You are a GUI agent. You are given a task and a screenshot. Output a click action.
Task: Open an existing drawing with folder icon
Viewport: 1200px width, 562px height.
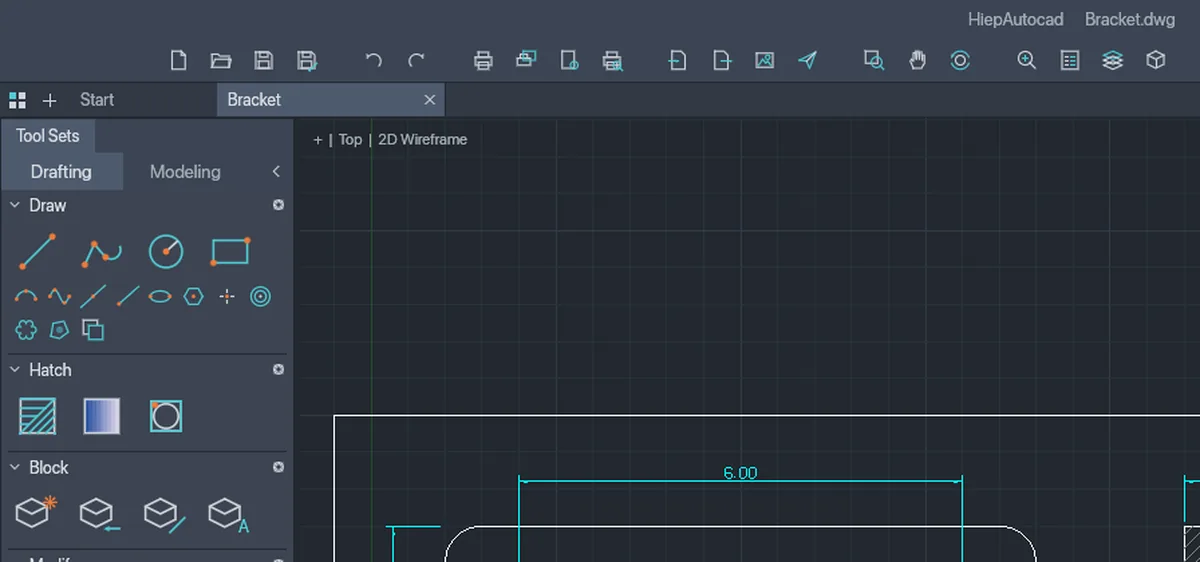[x=221, y=60]
